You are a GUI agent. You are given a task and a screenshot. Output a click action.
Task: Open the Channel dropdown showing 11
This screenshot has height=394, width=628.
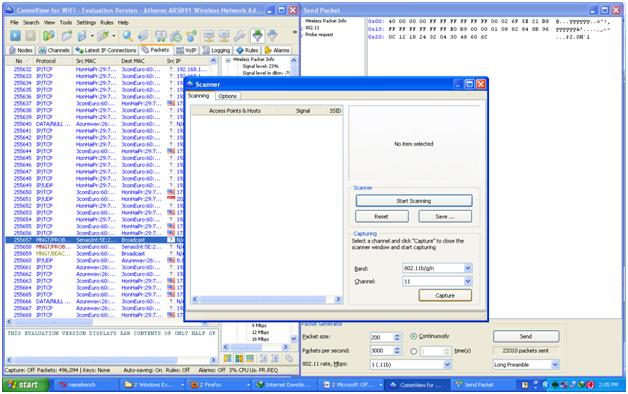(x=467, y=281)
